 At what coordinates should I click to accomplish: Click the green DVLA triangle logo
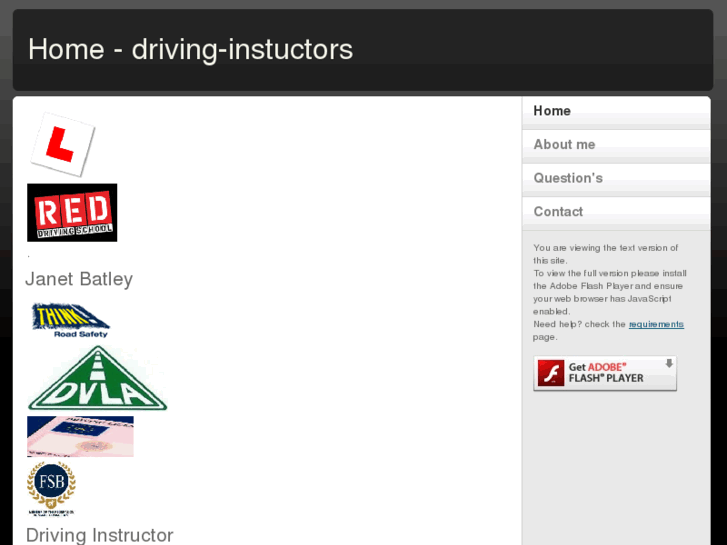[x=97, y=378]
